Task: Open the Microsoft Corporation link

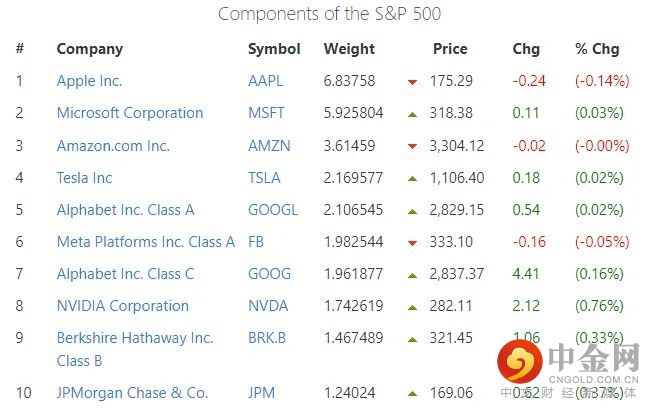Action: point(130,113)
